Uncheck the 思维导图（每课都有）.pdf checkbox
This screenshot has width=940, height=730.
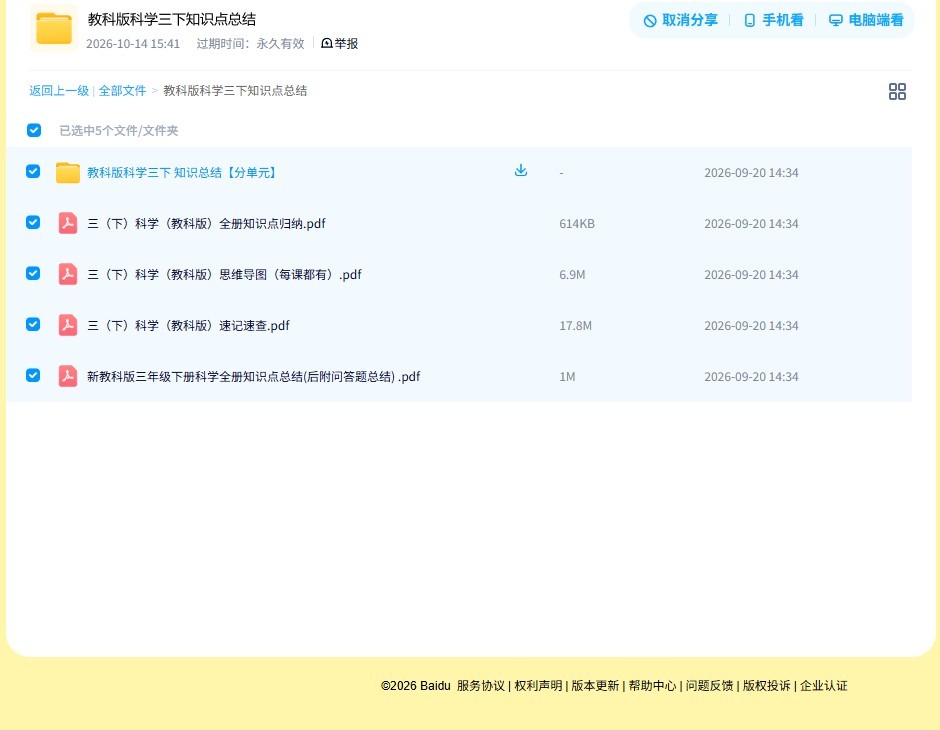(x=33, y=273)
